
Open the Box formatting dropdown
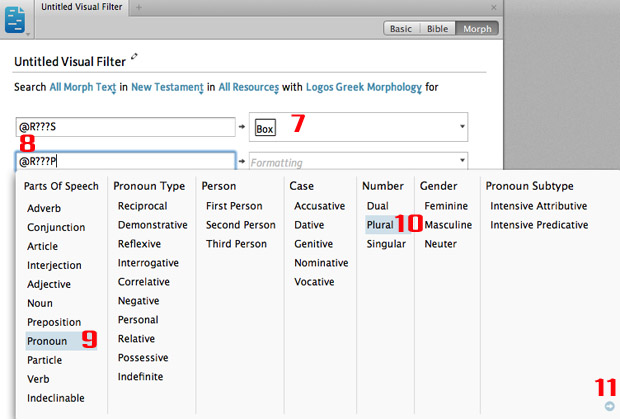461,127
